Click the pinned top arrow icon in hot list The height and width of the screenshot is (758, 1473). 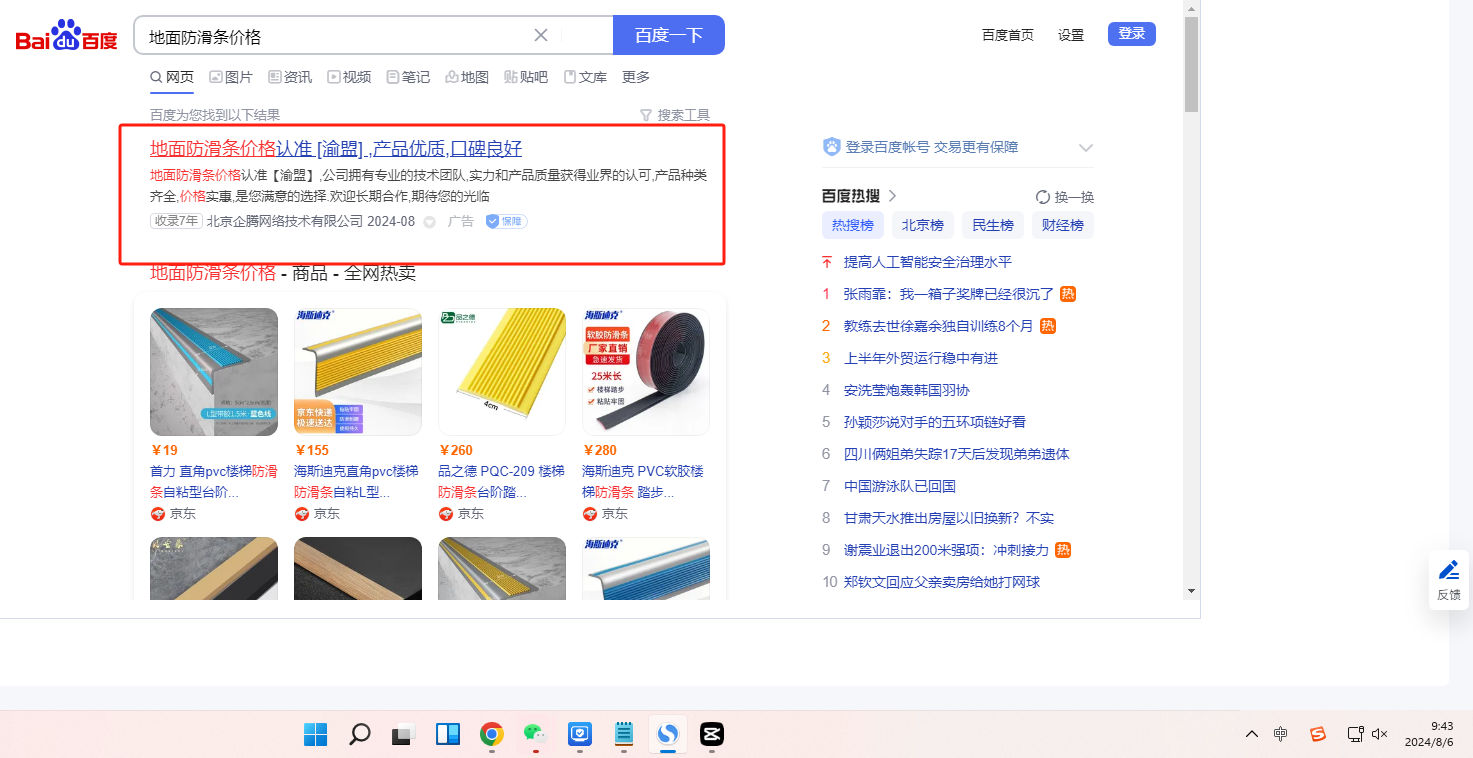coord(827,262)
